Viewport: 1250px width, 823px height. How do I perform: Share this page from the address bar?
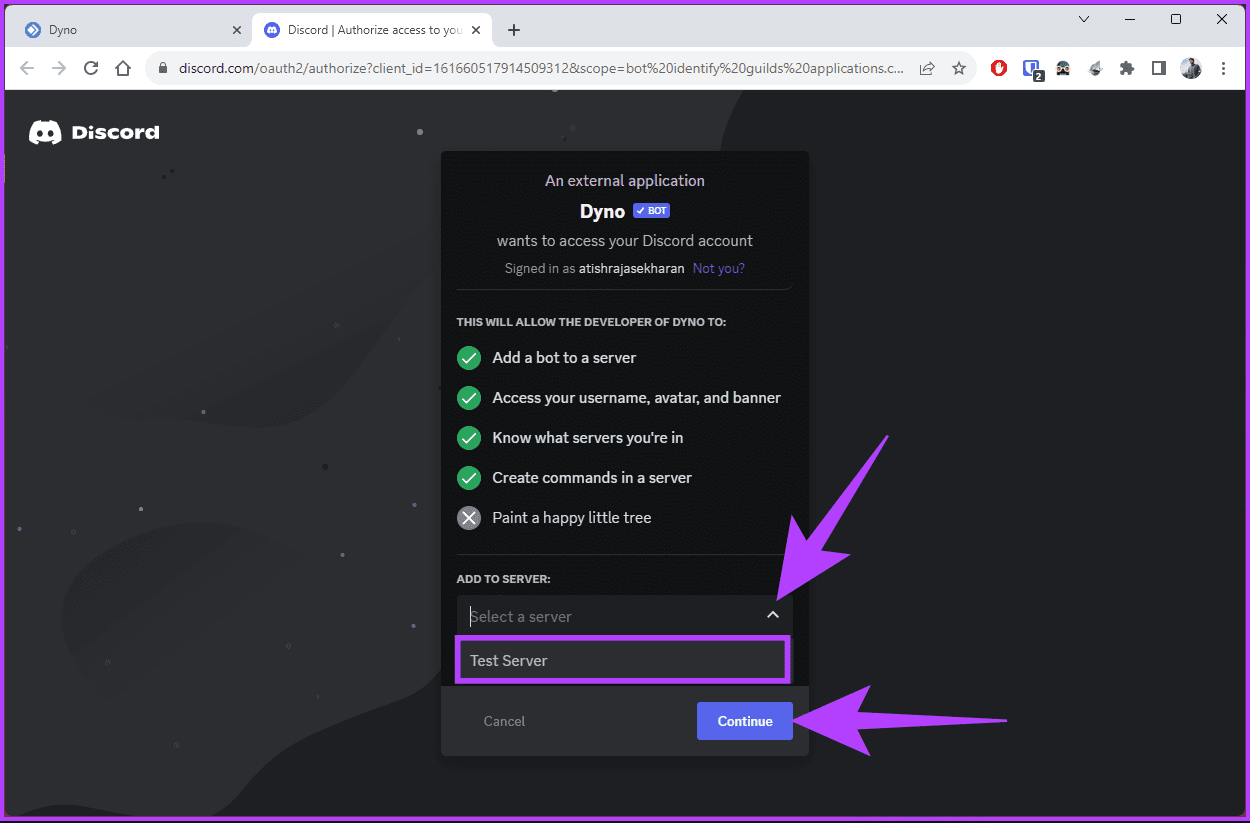point(927,68)
